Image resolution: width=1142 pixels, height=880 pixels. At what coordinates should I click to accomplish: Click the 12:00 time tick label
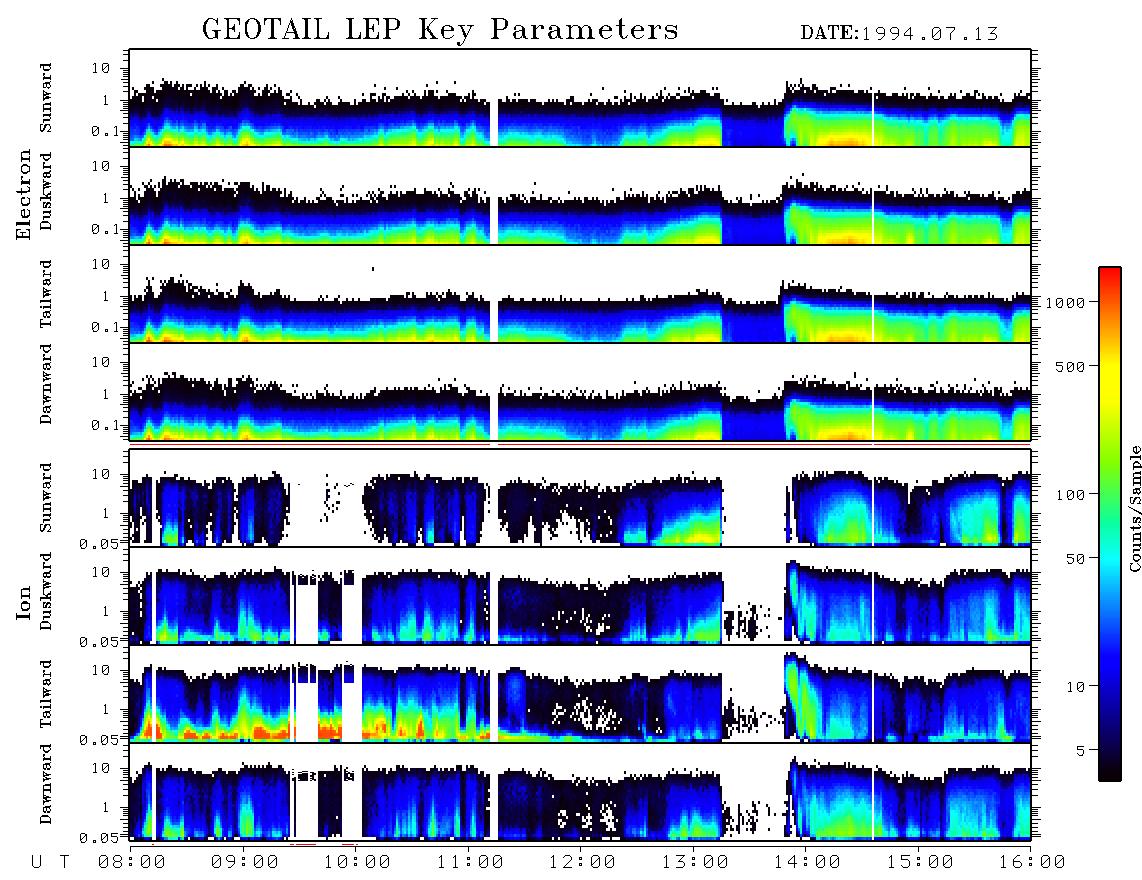point(582,863)
